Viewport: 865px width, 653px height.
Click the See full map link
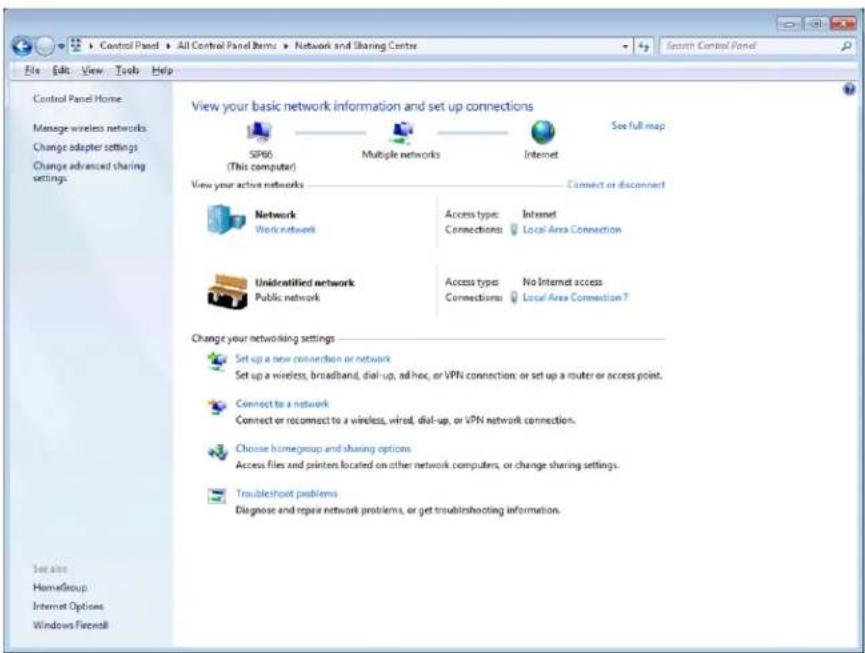pyautogui.click(x=638, y=126)
